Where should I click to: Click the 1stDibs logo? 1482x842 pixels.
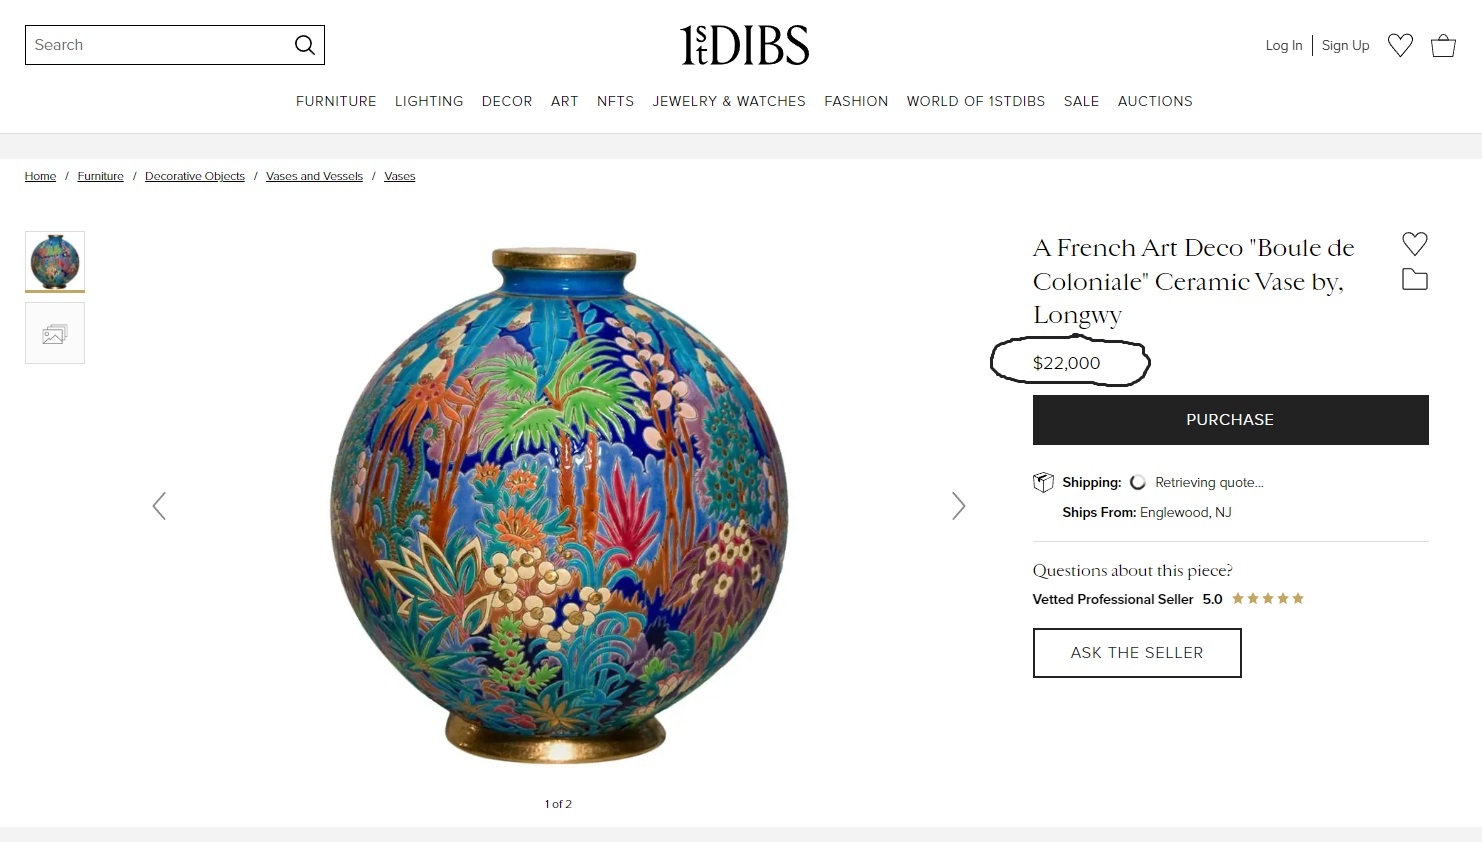pyautogui.click(x=744, y=45)
